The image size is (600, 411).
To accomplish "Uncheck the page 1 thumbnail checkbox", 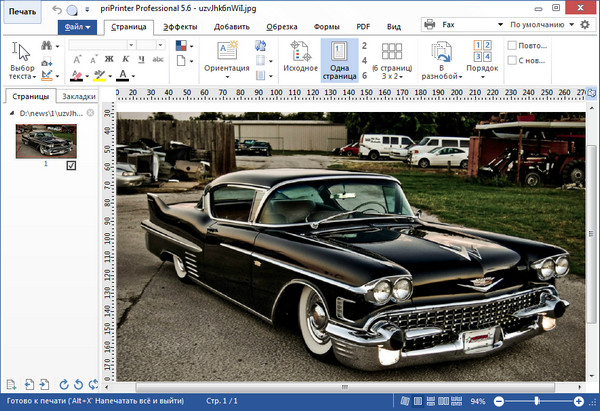I will click(x=71, y=165).
